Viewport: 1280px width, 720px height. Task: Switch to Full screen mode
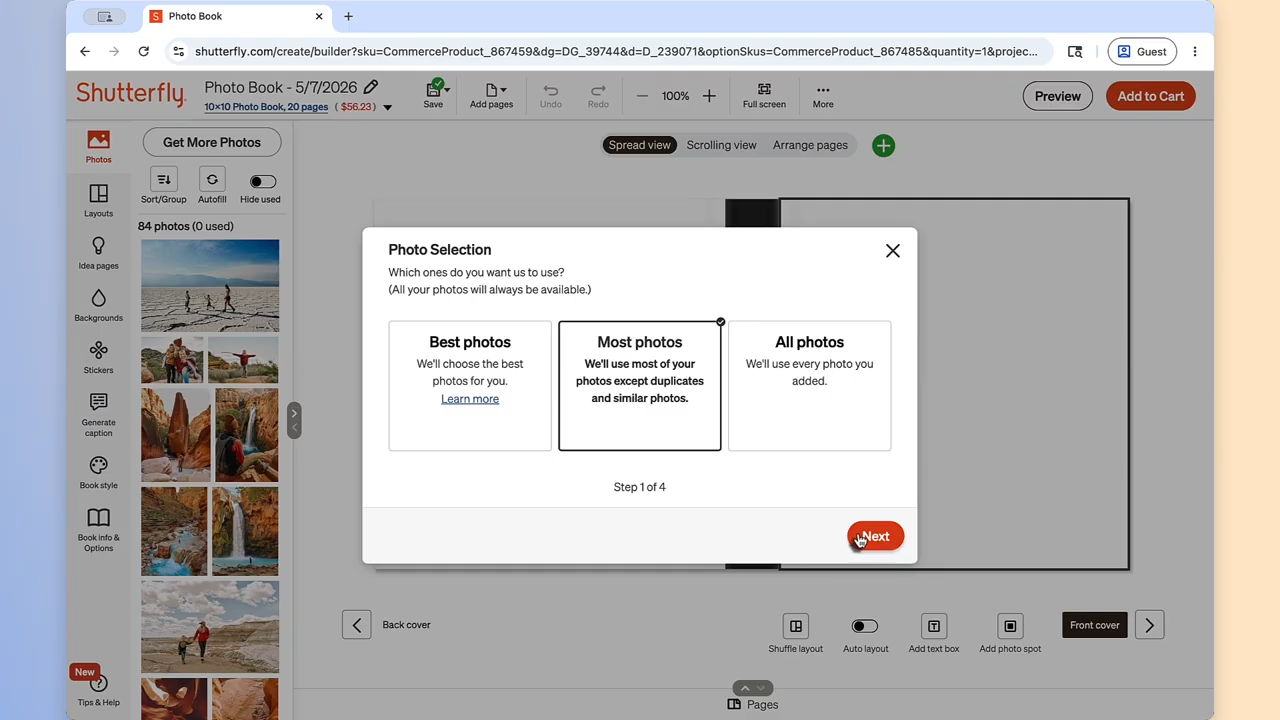point(764,96)
